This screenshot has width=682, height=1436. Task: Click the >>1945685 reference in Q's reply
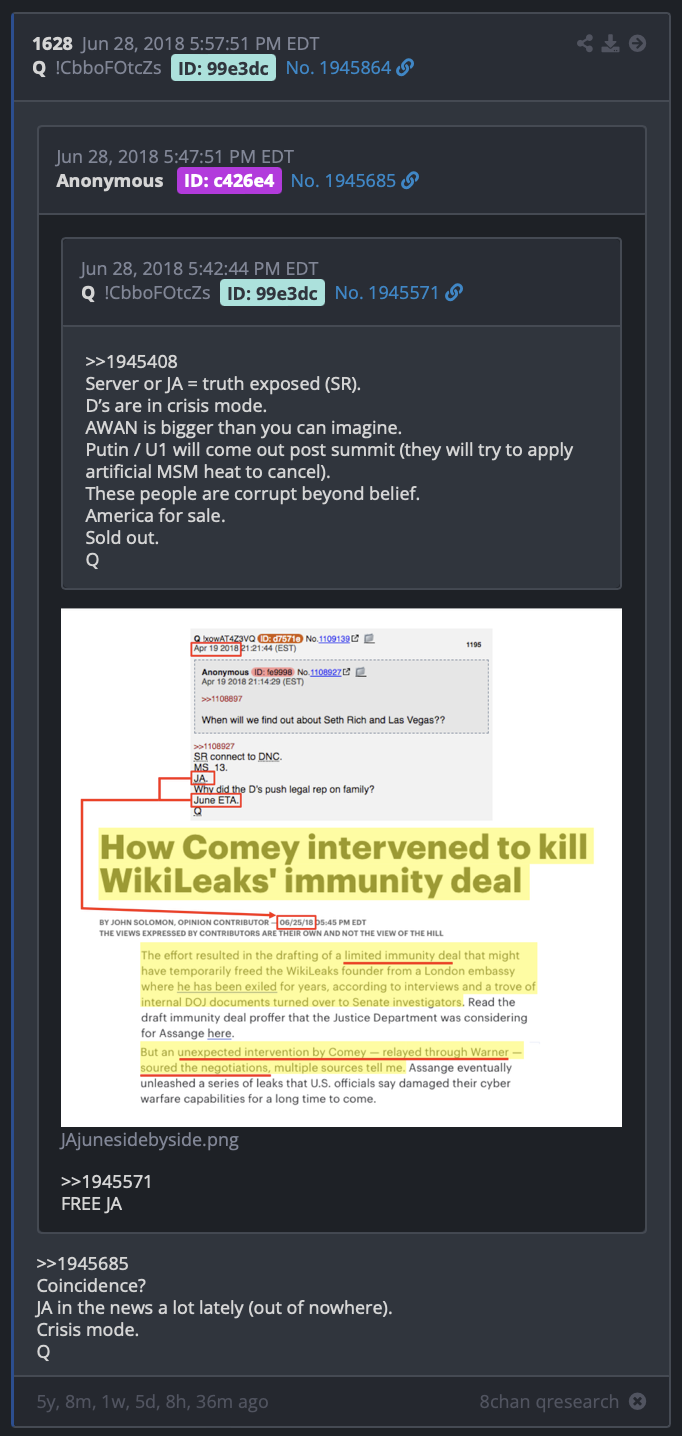(83, 1263)
